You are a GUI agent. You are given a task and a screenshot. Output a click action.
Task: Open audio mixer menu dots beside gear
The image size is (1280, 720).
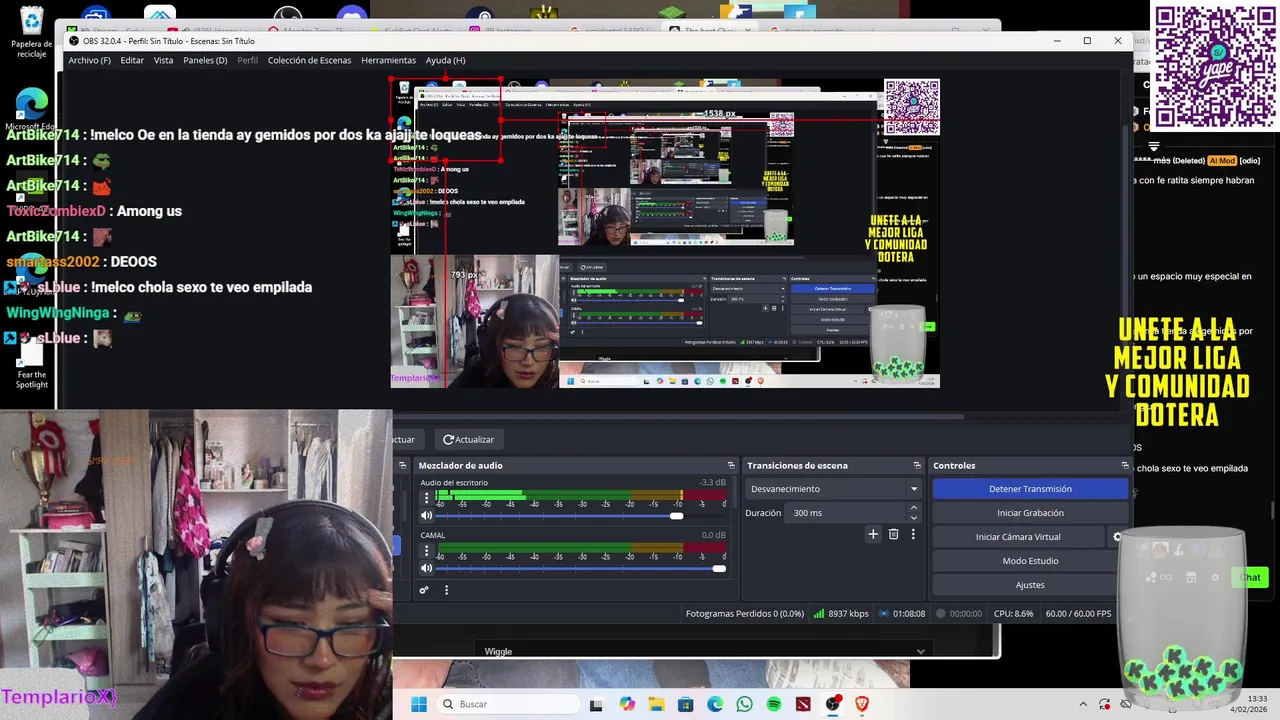[446, 590]
